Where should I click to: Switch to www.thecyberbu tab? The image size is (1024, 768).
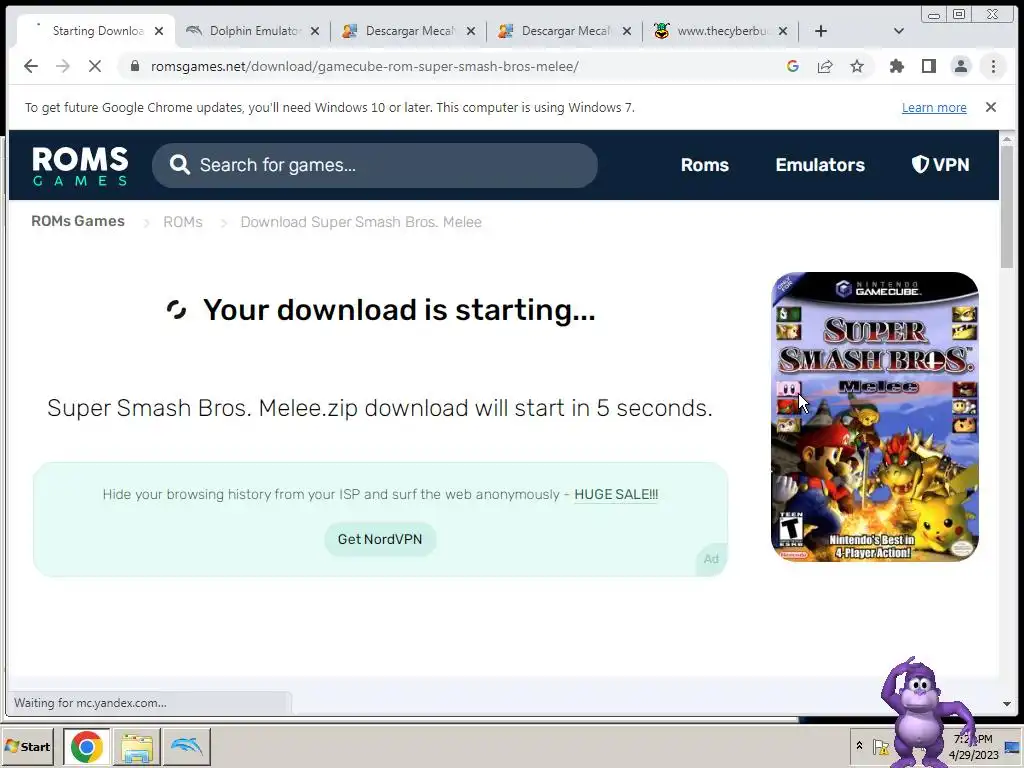(x=721, y=31)
